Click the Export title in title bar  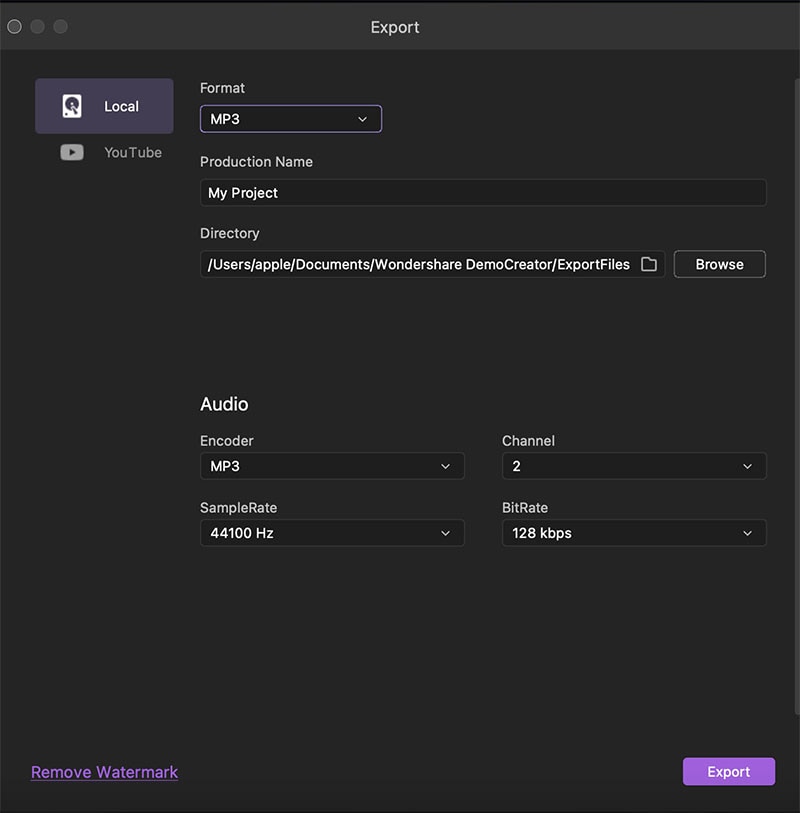(395, 27)
